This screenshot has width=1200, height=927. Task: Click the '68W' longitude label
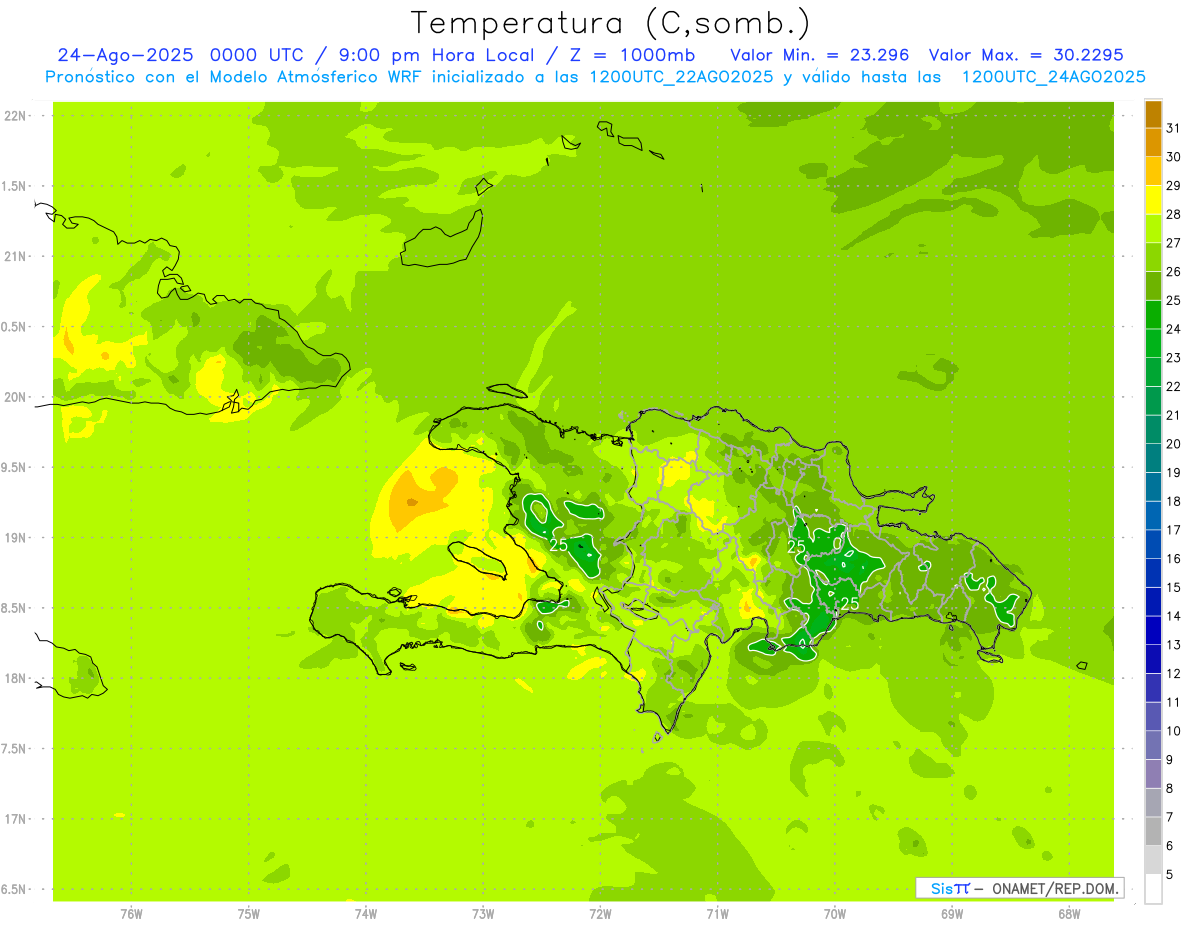point(1069,914)
